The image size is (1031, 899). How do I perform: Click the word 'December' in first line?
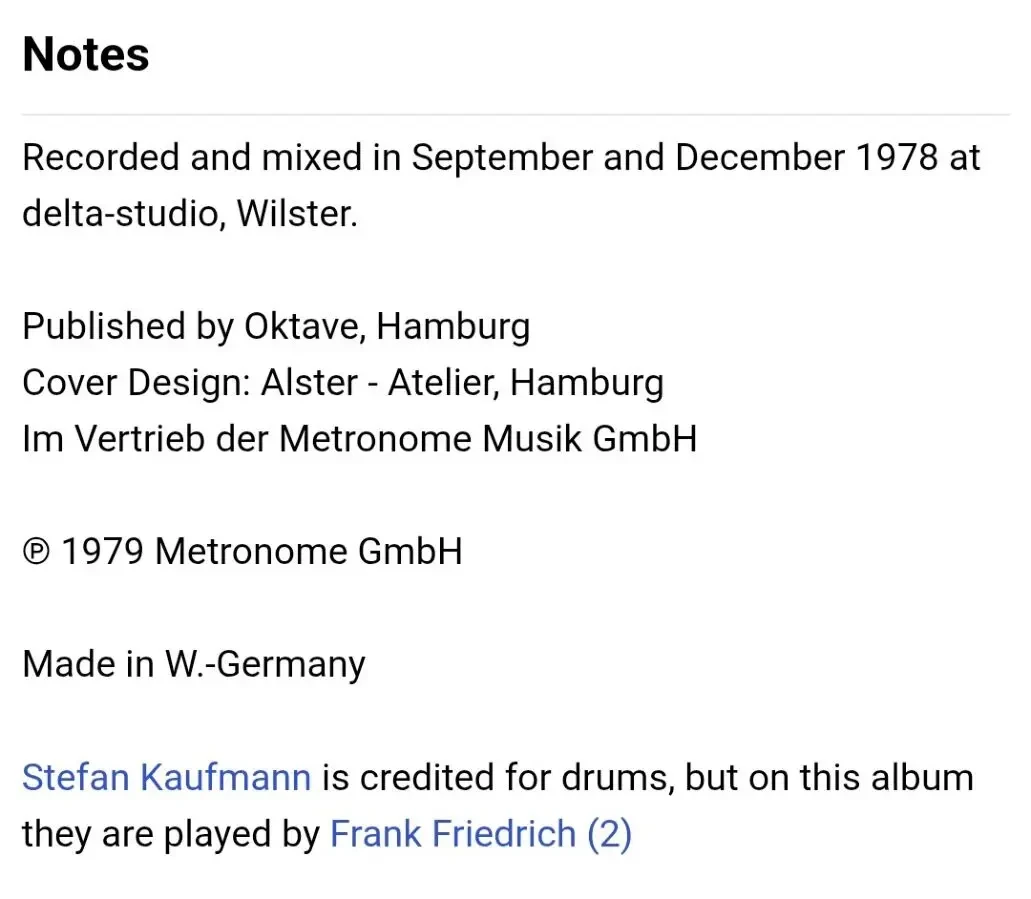click(760, 158)
